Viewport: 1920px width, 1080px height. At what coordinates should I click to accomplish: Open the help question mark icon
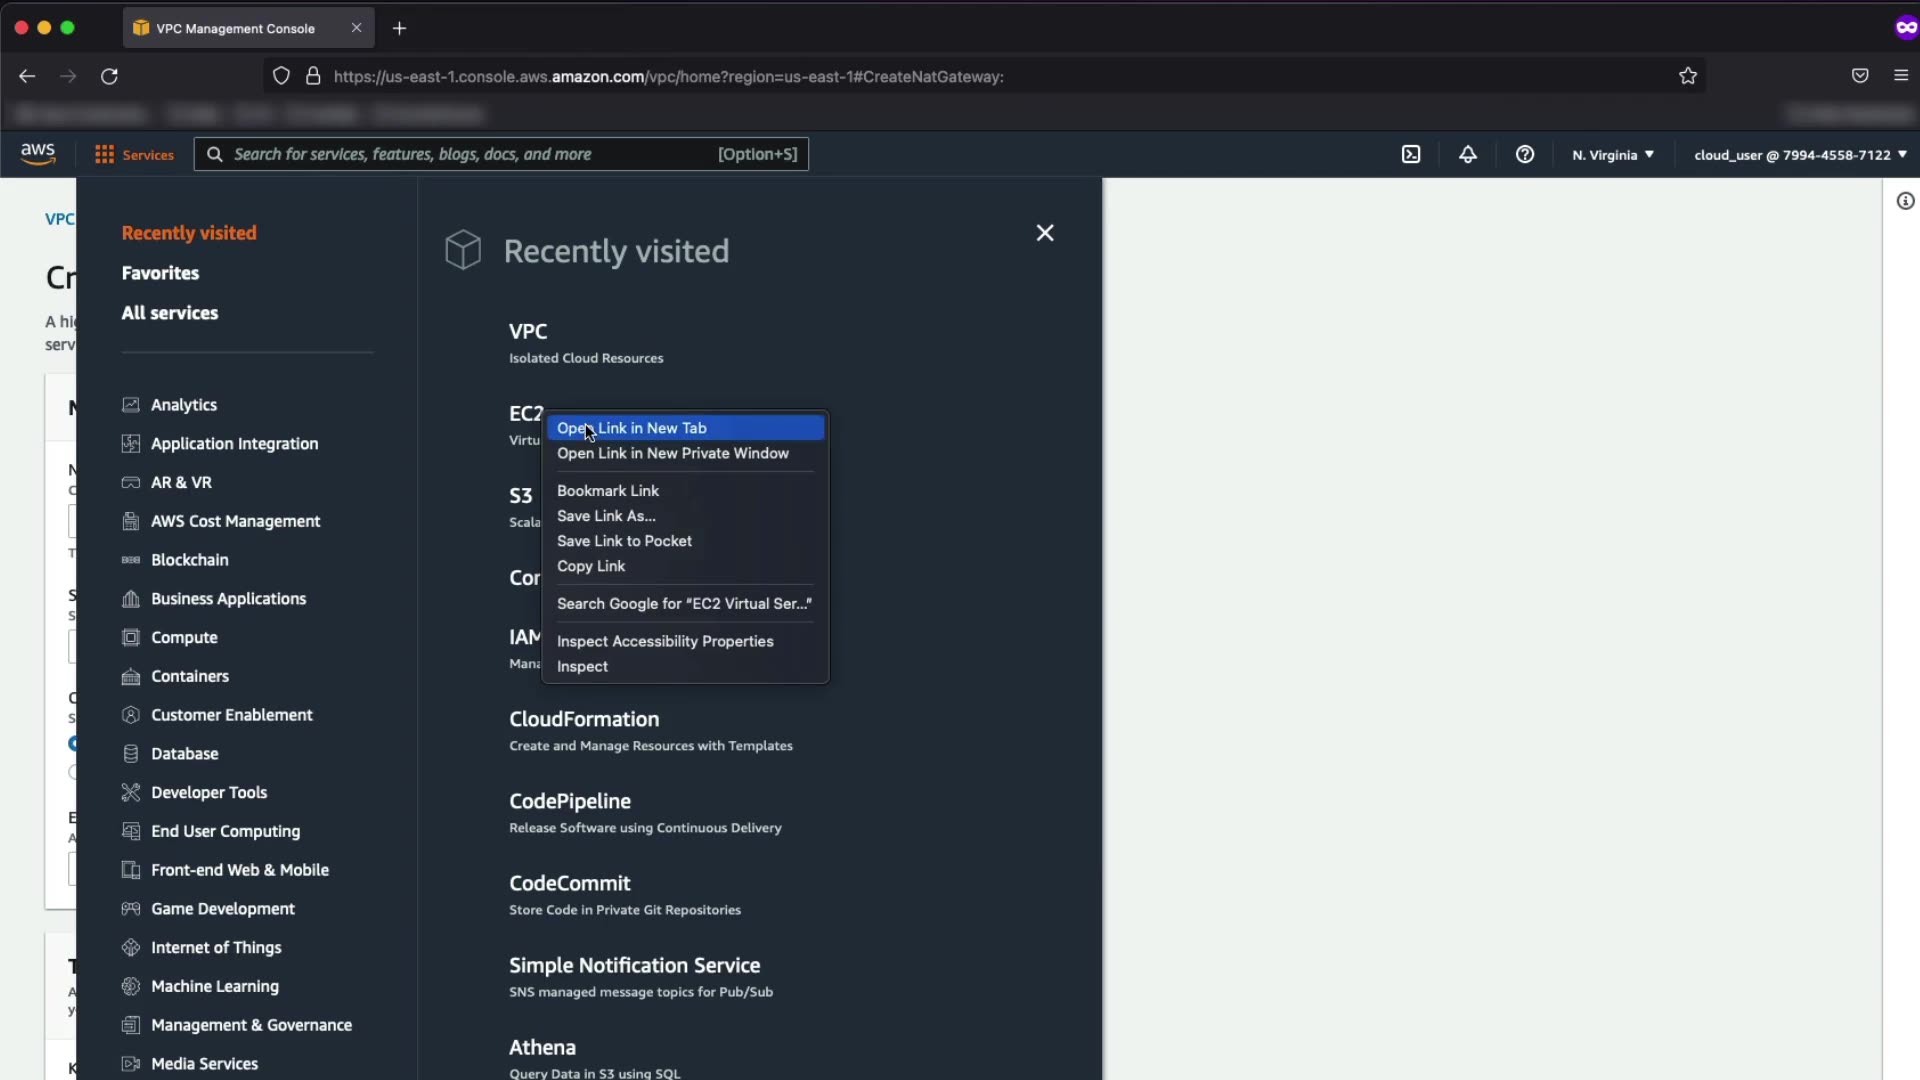pos(1524,155)
